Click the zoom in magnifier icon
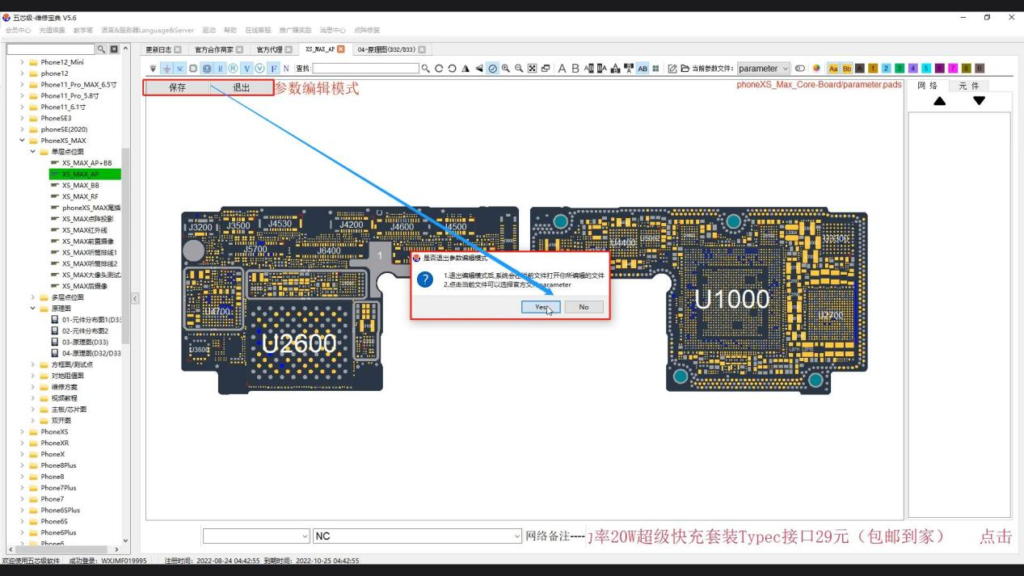The image size is (1024, 576). coord(505,69)
